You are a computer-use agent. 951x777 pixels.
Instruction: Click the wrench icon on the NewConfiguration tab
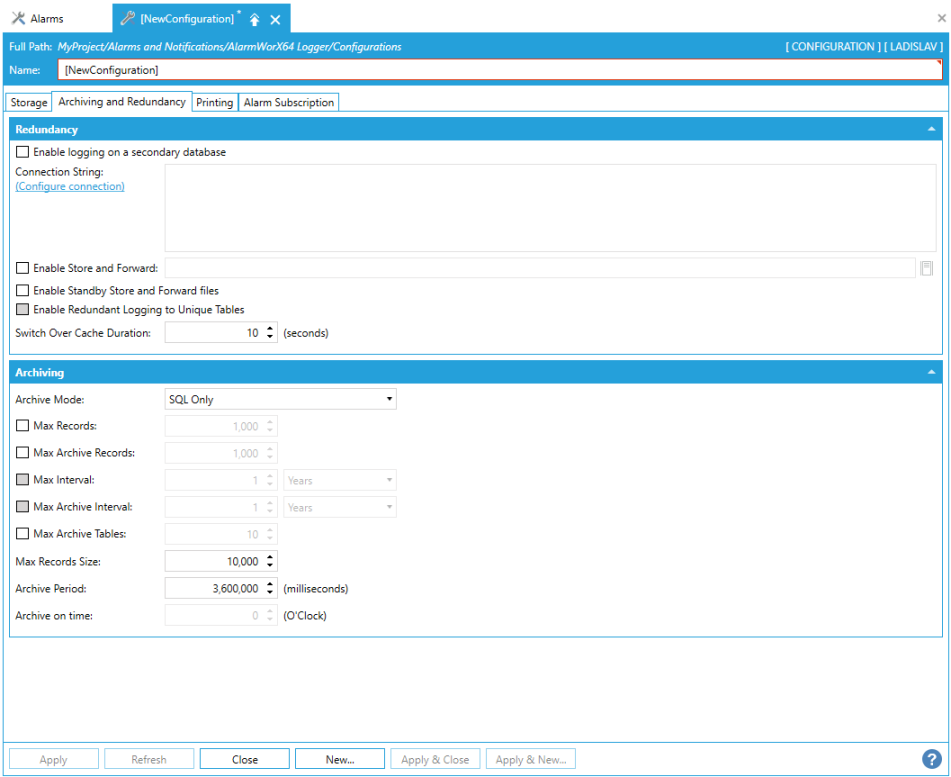pyautogui.click(x=128, y=19)
